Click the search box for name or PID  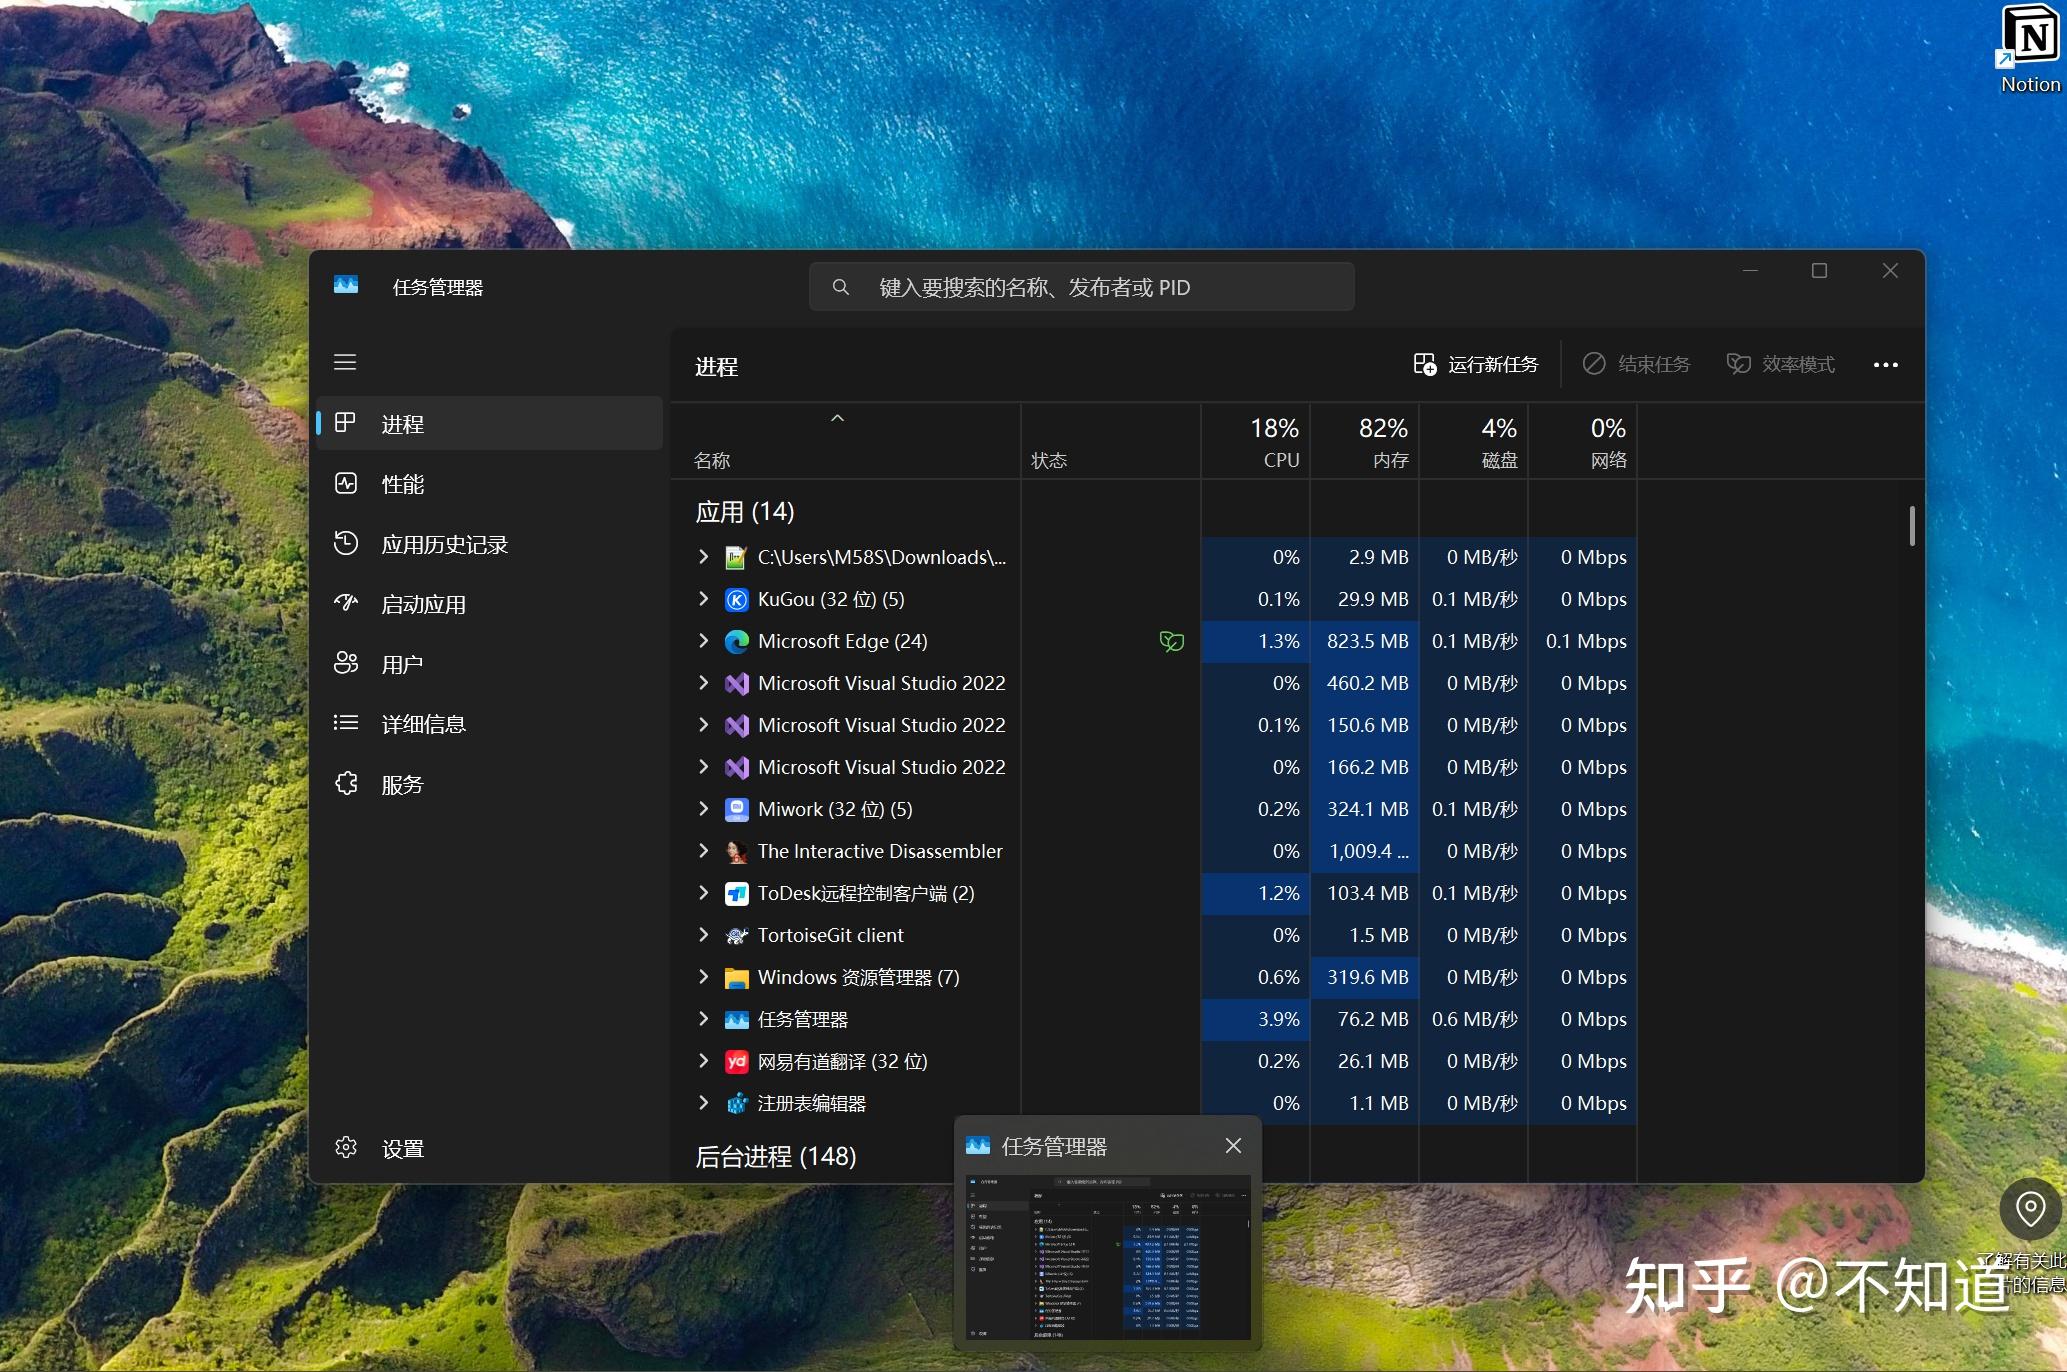click(1081, 287)
